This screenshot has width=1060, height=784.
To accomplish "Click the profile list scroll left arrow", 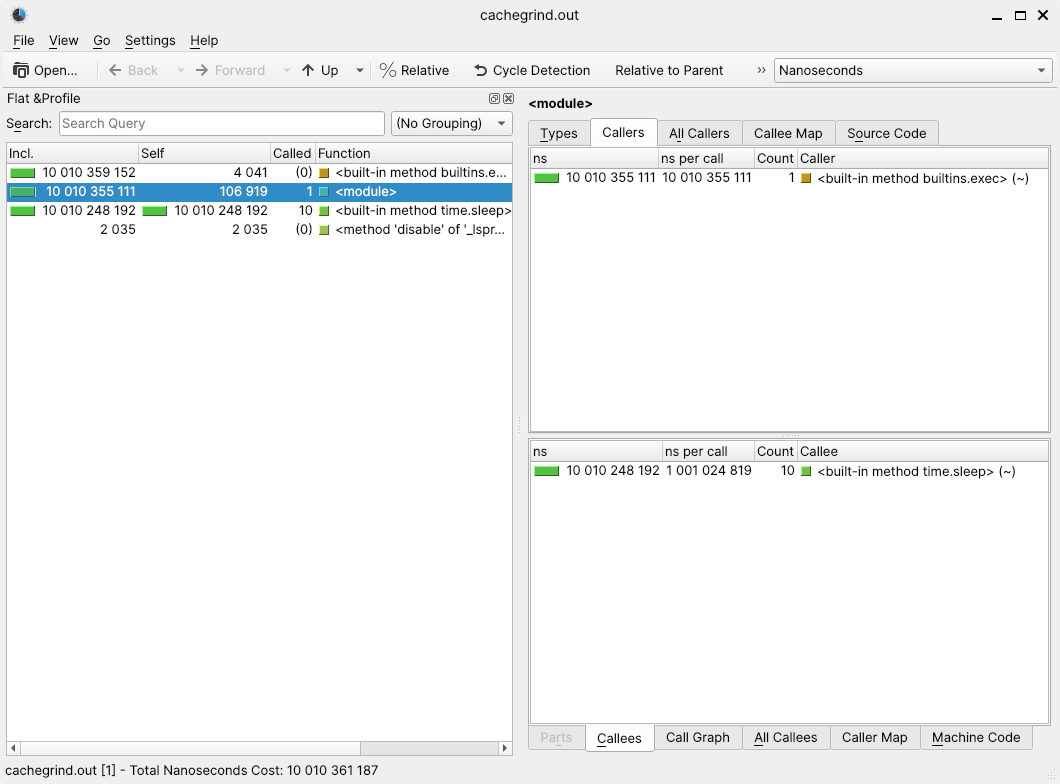I will pyautogui.click(x=13, y=748).
